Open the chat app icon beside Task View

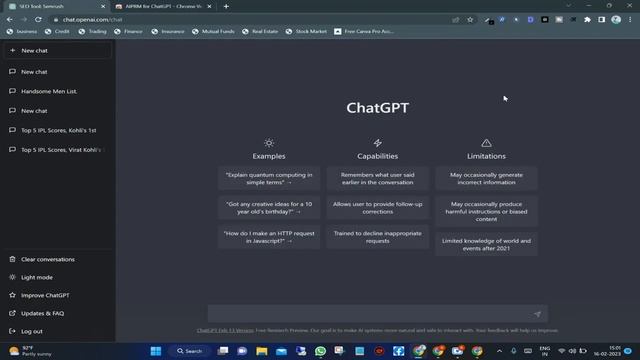[242, 351]
